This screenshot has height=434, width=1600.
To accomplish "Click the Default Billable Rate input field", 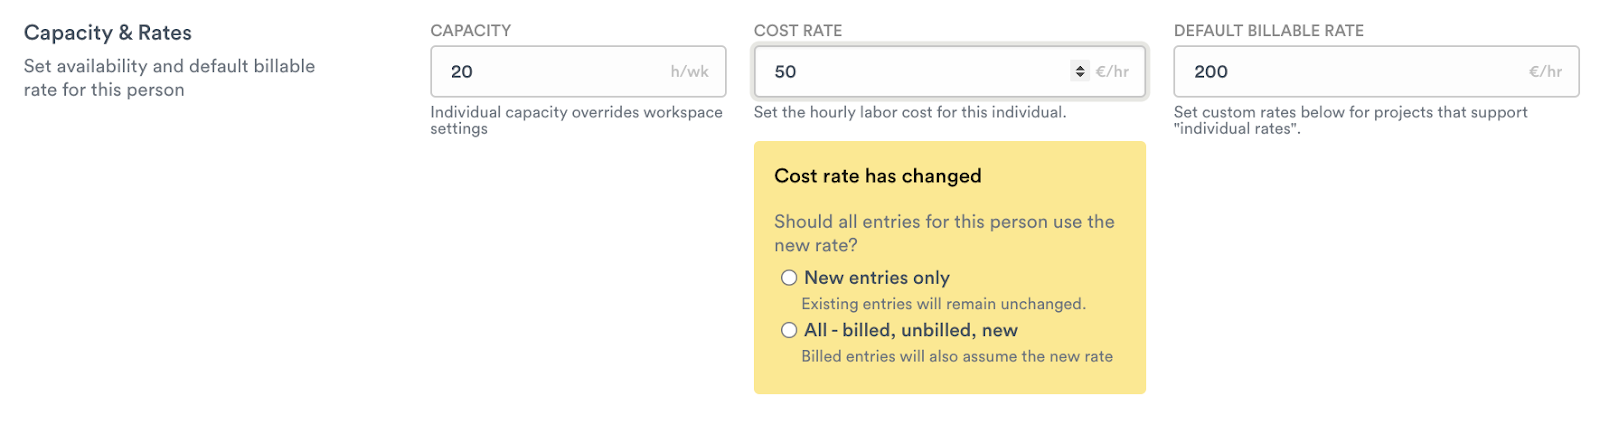I will [x=1350, y=72].
